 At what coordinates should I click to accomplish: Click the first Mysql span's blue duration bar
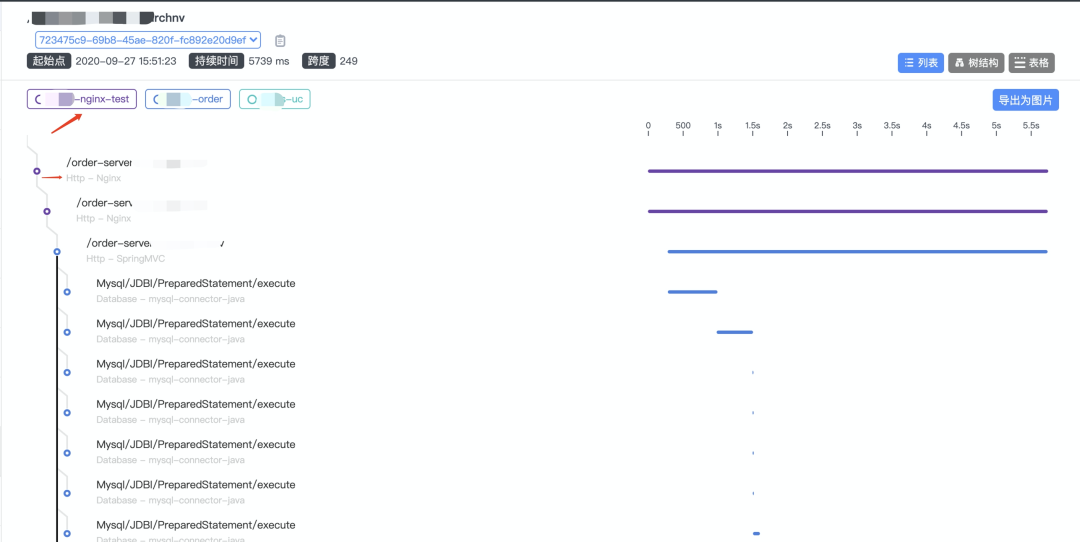pos(692,292)
